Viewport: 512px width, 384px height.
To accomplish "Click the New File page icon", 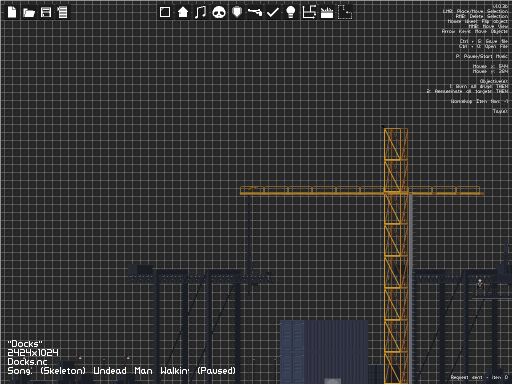I will pyautogui.click(x=12, y=12).
